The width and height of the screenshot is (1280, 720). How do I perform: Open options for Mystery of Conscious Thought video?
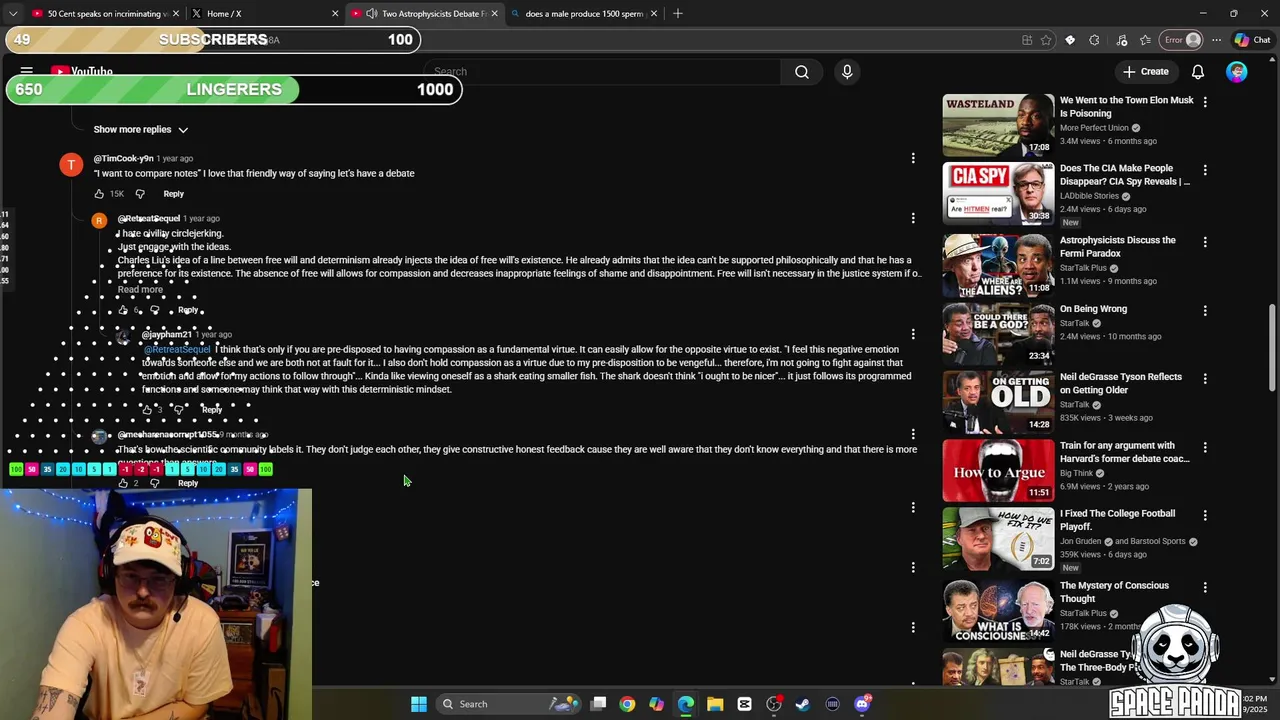[x=1205, y=587]
